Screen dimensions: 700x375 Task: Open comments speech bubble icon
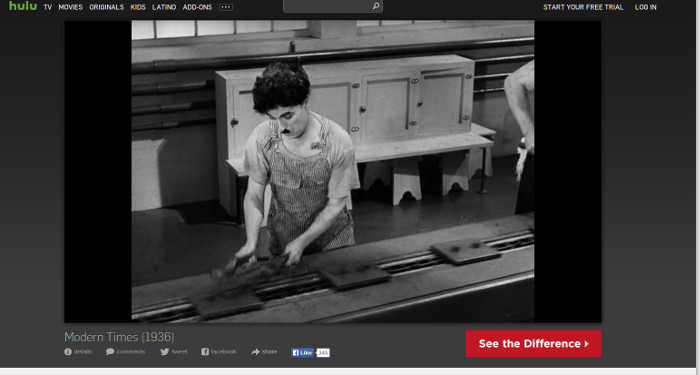coord(110,352)
